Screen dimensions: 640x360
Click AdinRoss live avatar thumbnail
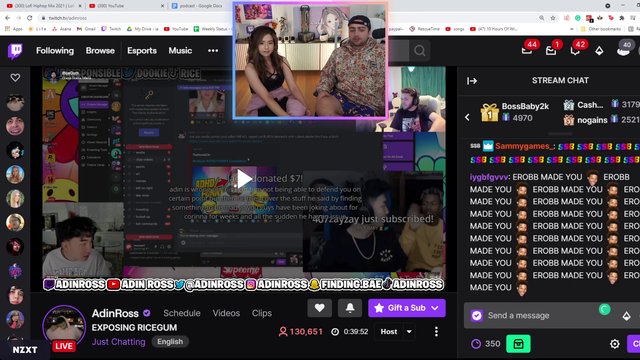tap(64, 327)
